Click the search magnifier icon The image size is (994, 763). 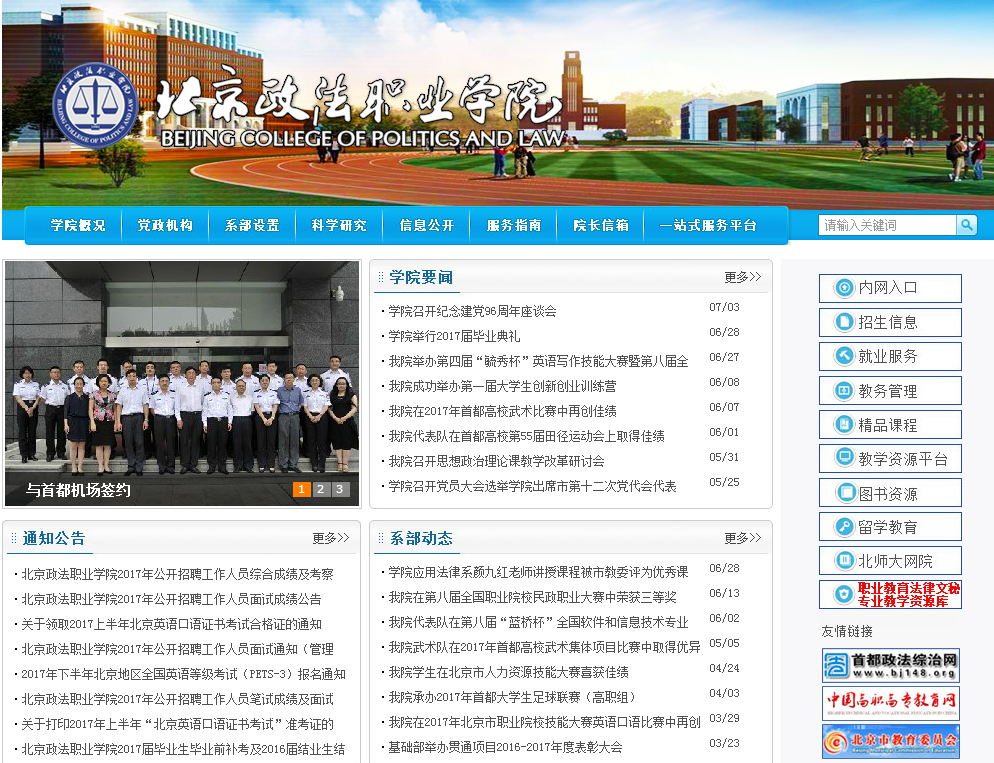966,225
